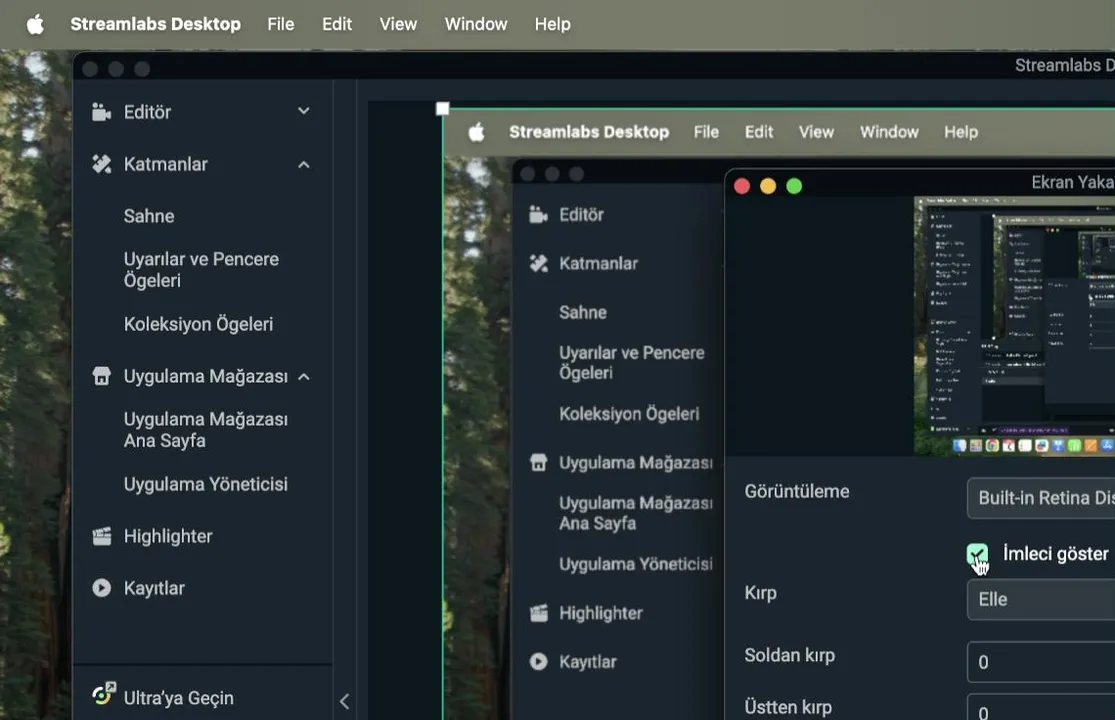Click the Editör icon in the left sidebar

pyautogui.click(x=102, y=112)
